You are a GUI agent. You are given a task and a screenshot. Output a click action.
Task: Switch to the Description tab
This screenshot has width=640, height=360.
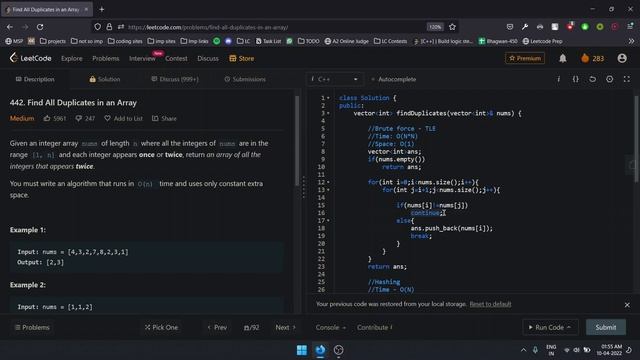tap(35, 79)
